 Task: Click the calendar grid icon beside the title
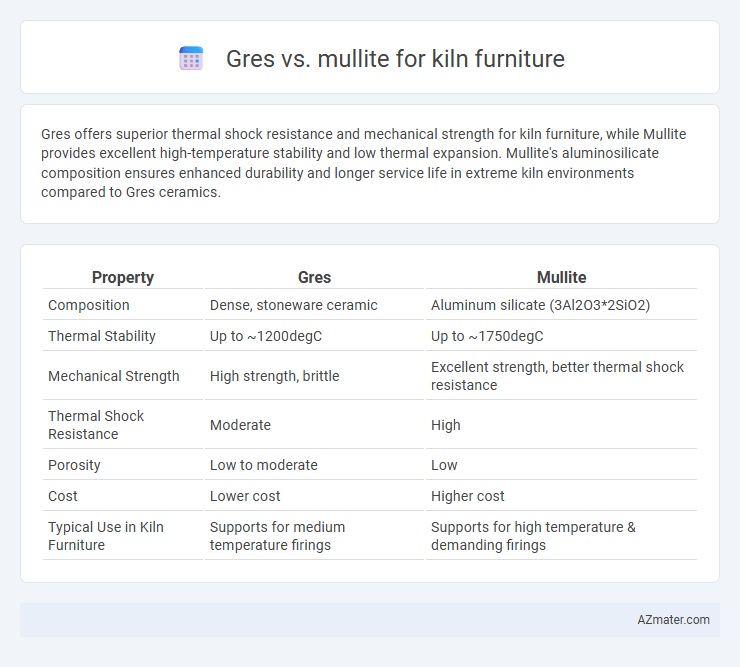191,59
